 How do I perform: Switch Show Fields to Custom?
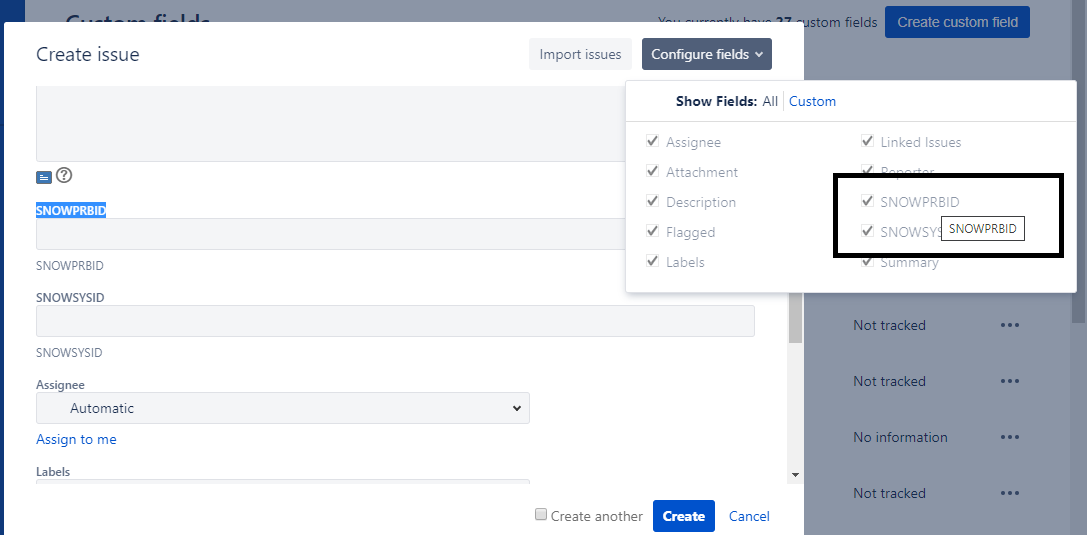(x=812, y=101)
